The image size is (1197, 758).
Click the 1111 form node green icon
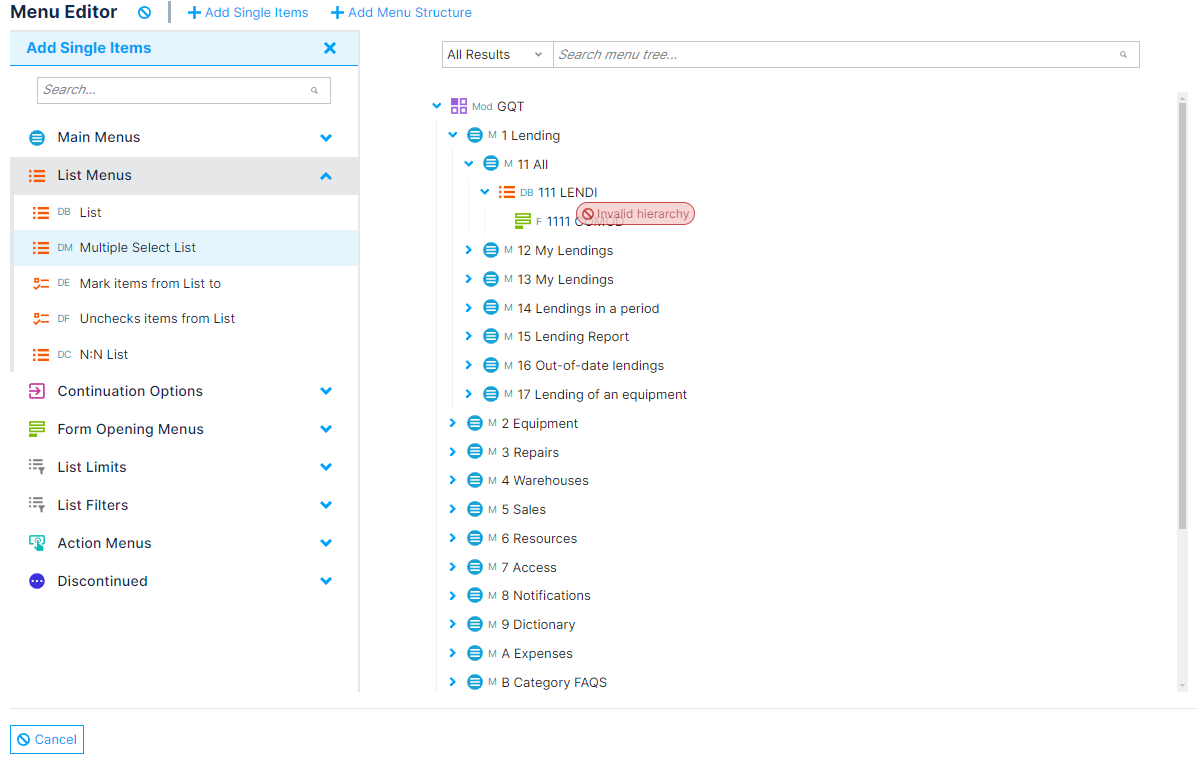523,221
